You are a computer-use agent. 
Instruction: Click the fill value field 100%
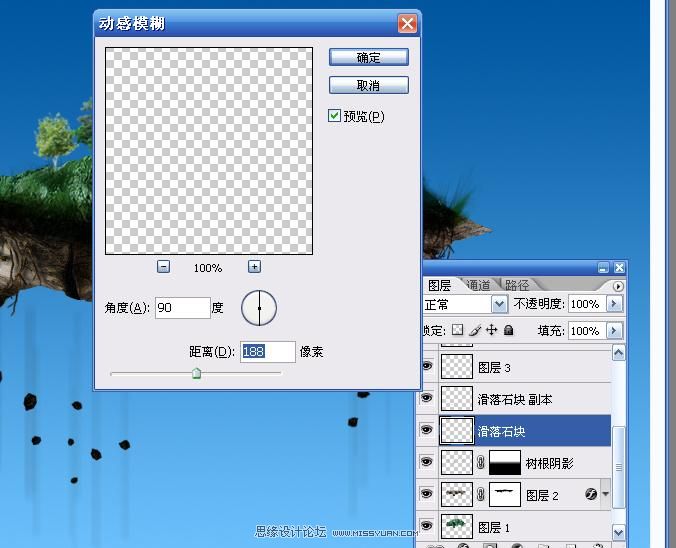[x=588, y=331]
